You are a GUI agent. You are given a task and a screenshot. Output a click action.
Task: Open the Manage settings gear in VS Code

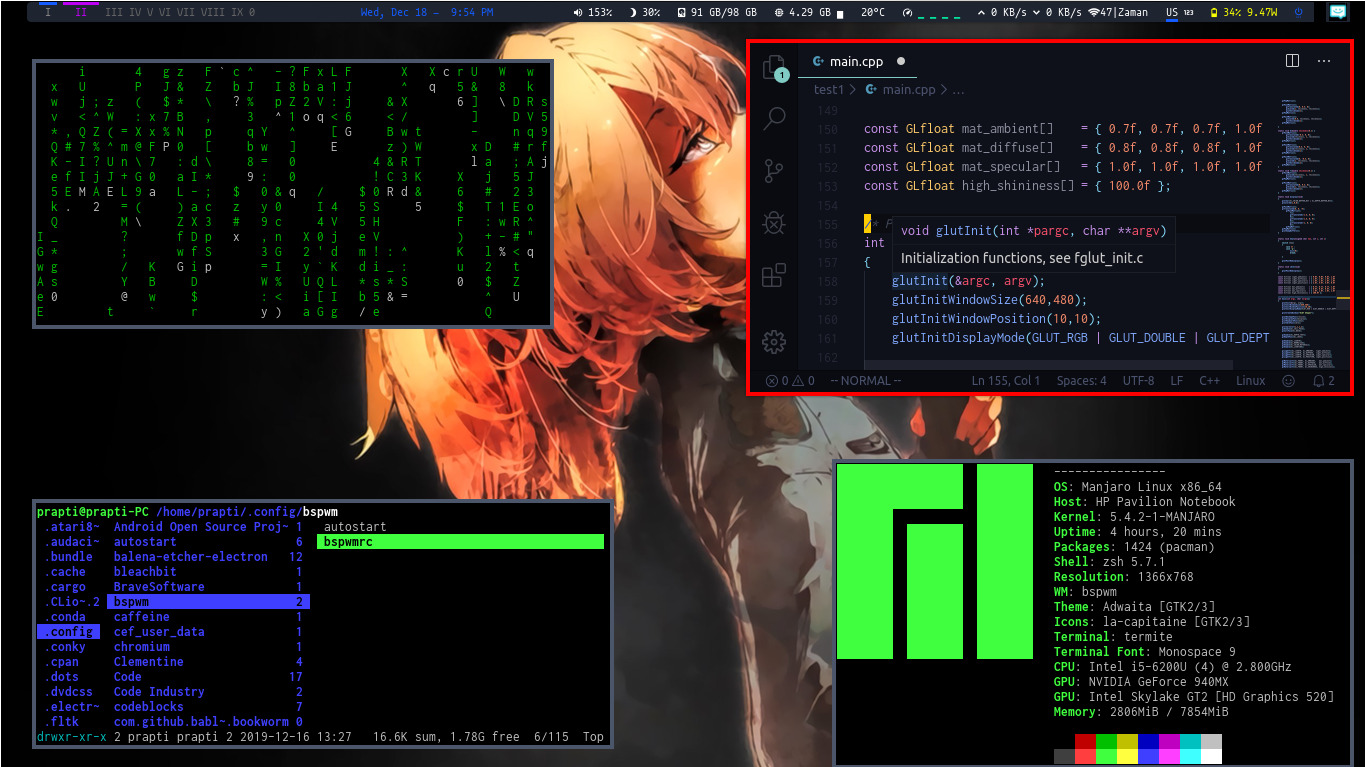click(775, 341)
